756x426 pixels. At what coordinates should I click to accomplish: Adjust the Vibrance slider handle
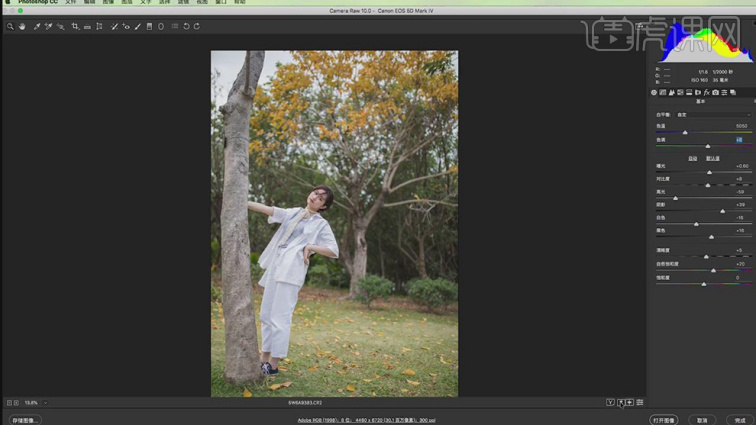pos(714,271)
